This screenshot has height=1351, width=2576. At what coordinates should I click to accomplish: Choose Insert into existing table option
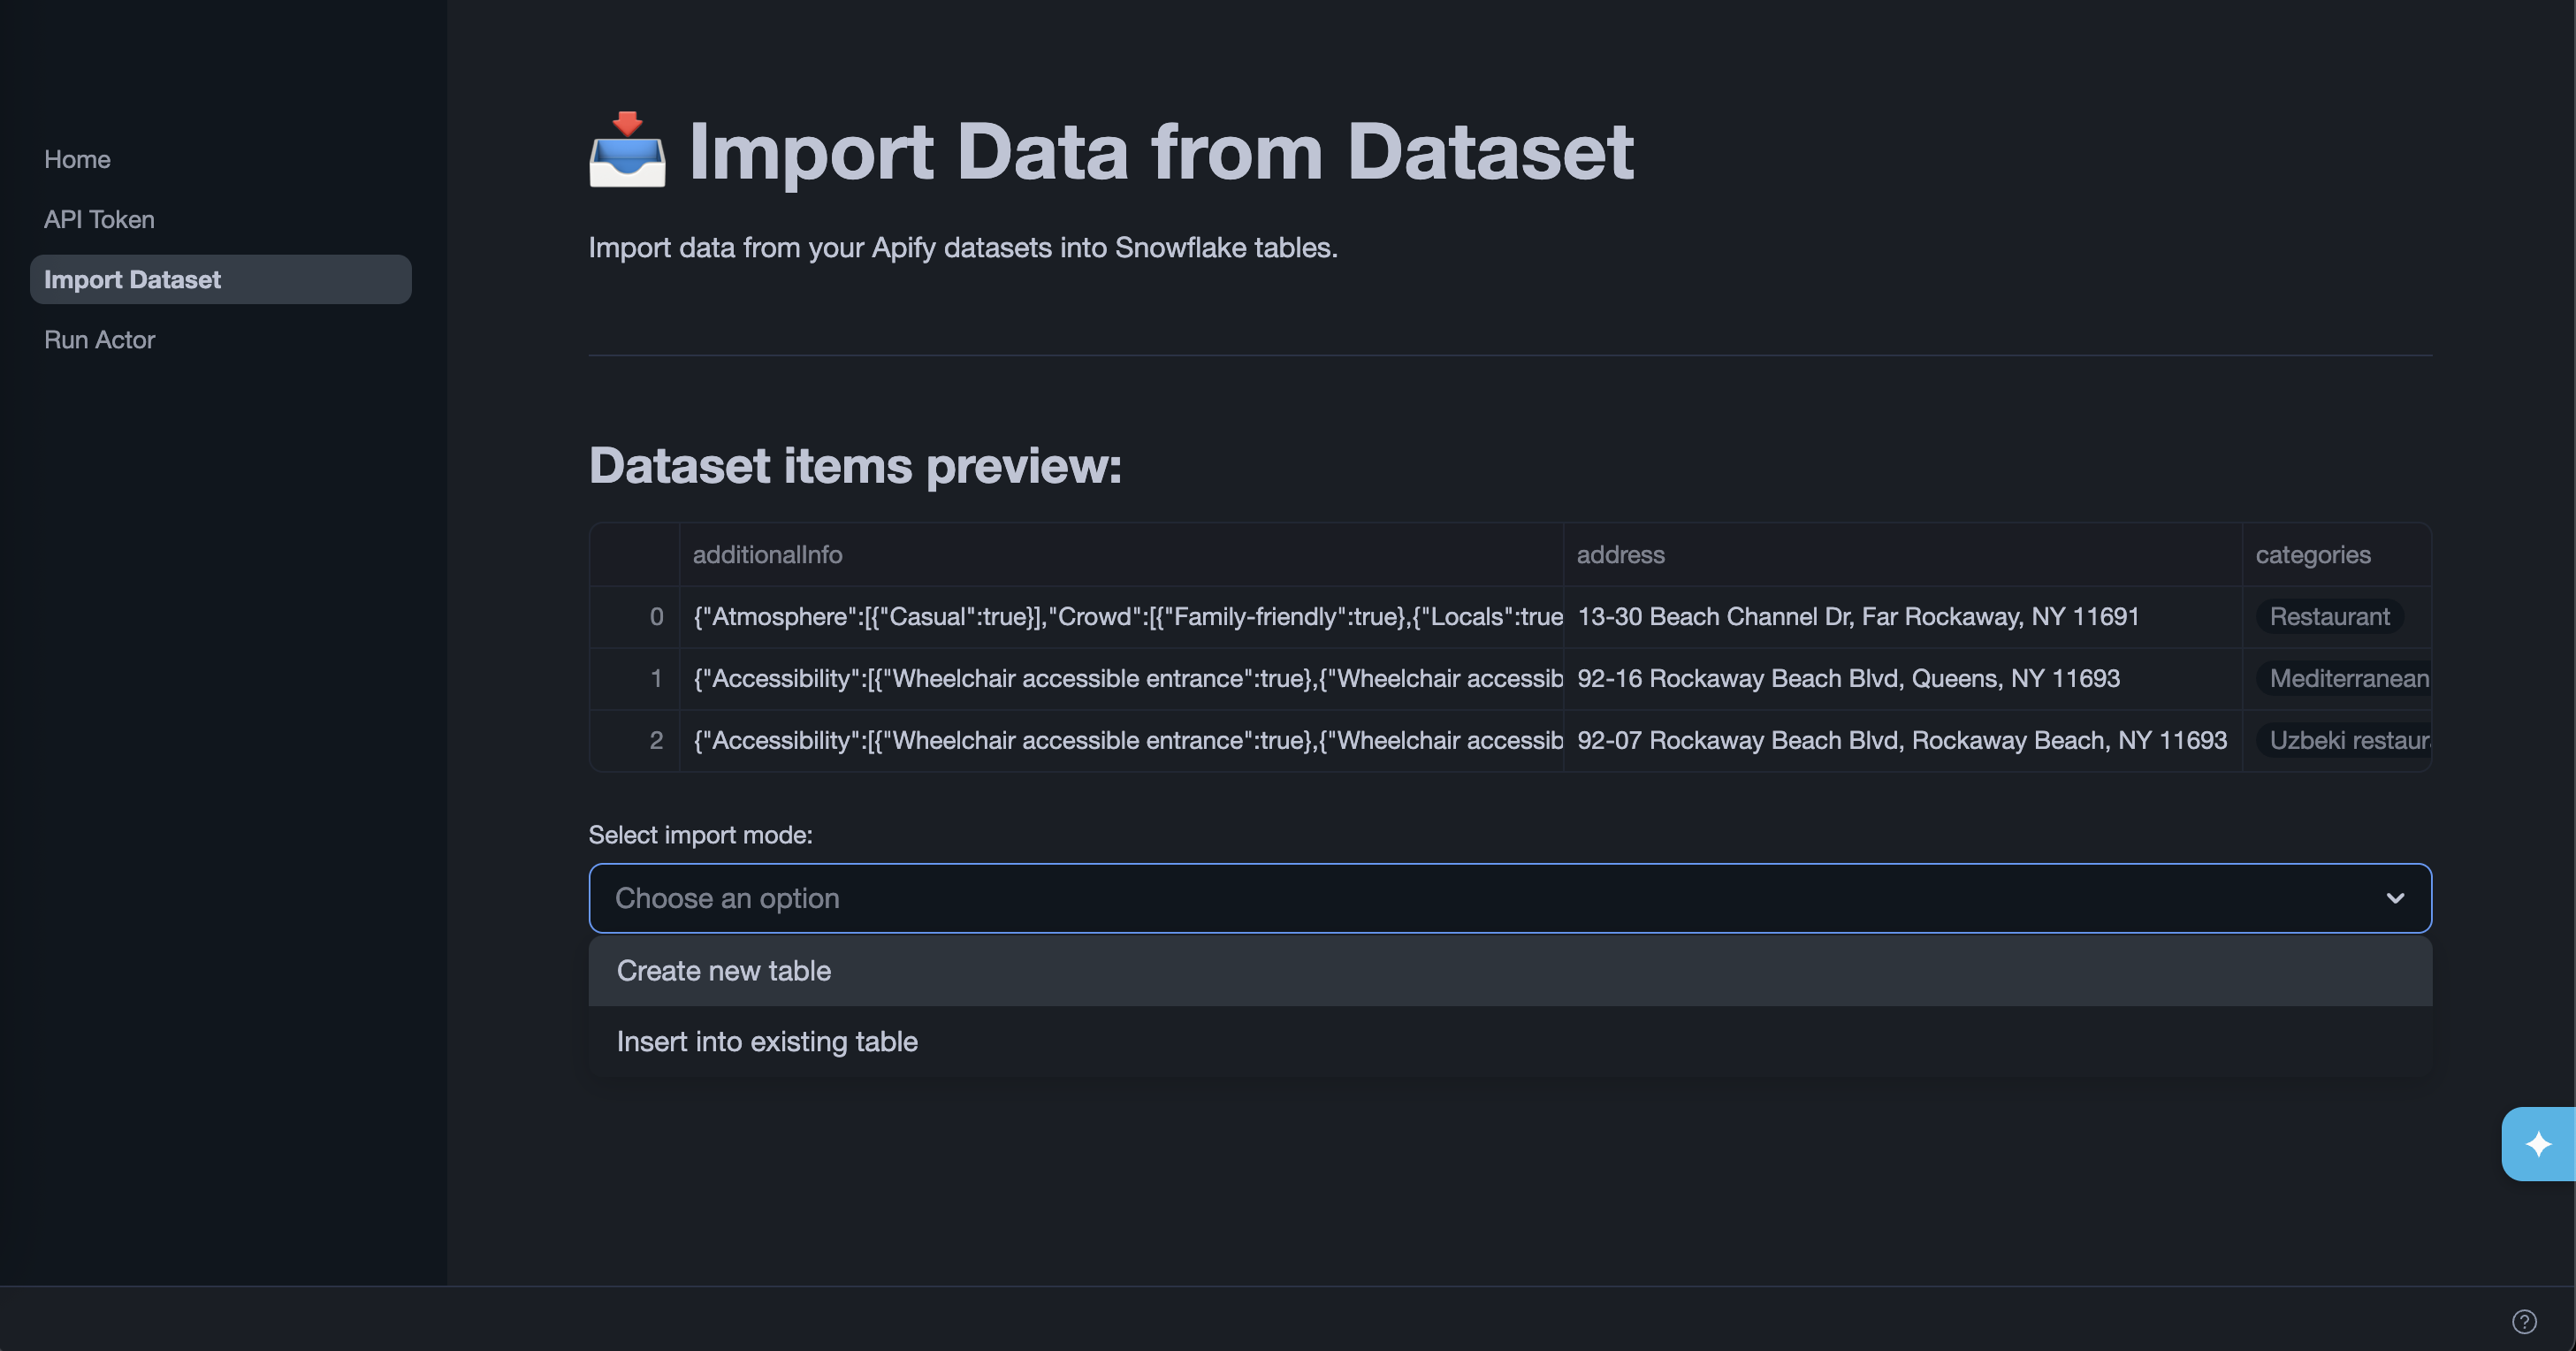coord(767,1041)
